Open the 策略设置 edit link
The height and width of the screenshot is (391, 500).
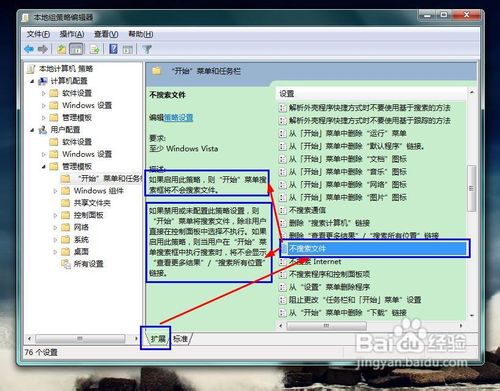178,117
